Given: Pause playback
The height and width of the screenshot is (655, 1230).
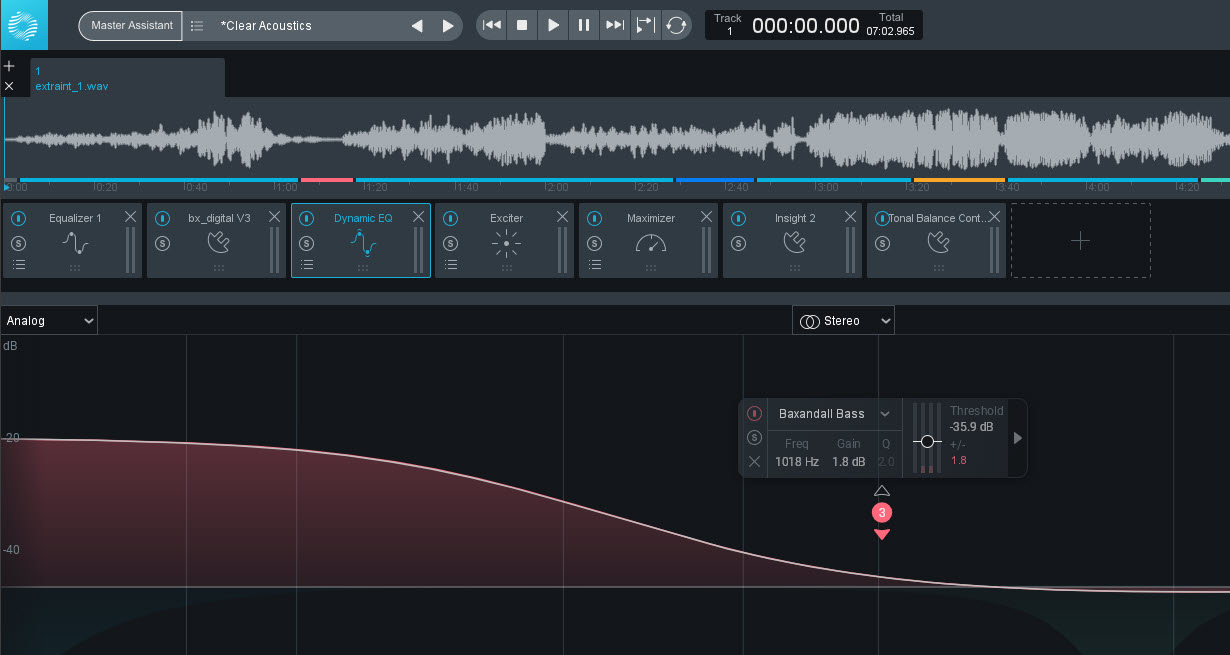Looking at the screenshot, I should [x=583, y=25].
